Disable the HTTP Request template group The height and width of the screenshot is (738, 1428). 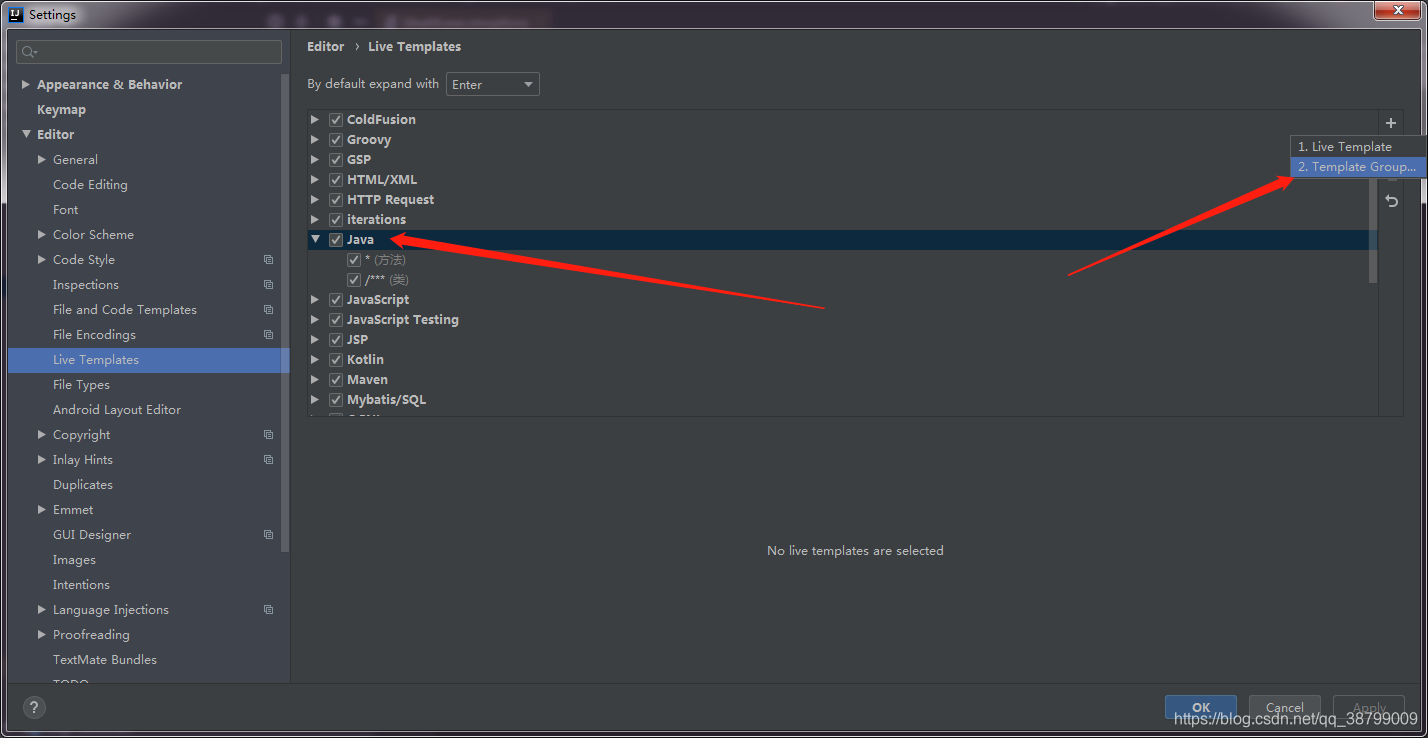336,200
